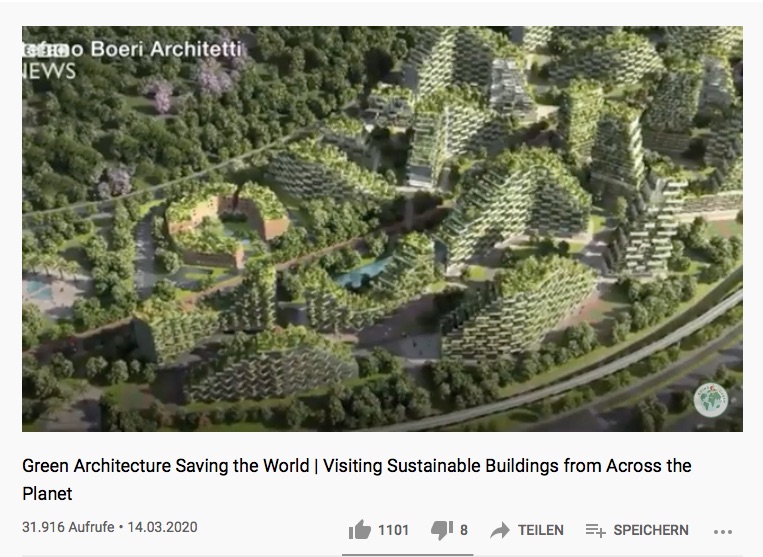Pause the video by clicking player center
This screenshot has height=557, width=763.
coord(382,229)
